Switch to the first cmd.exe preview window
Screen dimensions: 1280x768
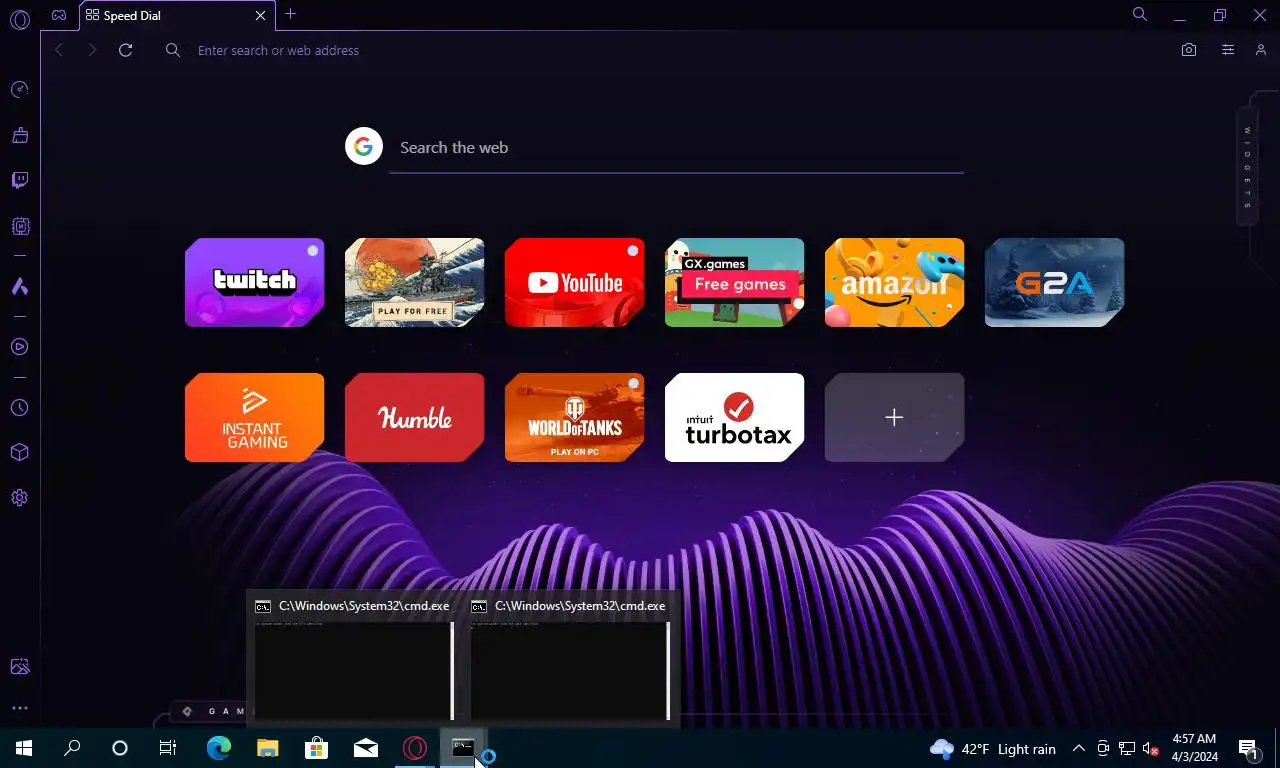354,660
